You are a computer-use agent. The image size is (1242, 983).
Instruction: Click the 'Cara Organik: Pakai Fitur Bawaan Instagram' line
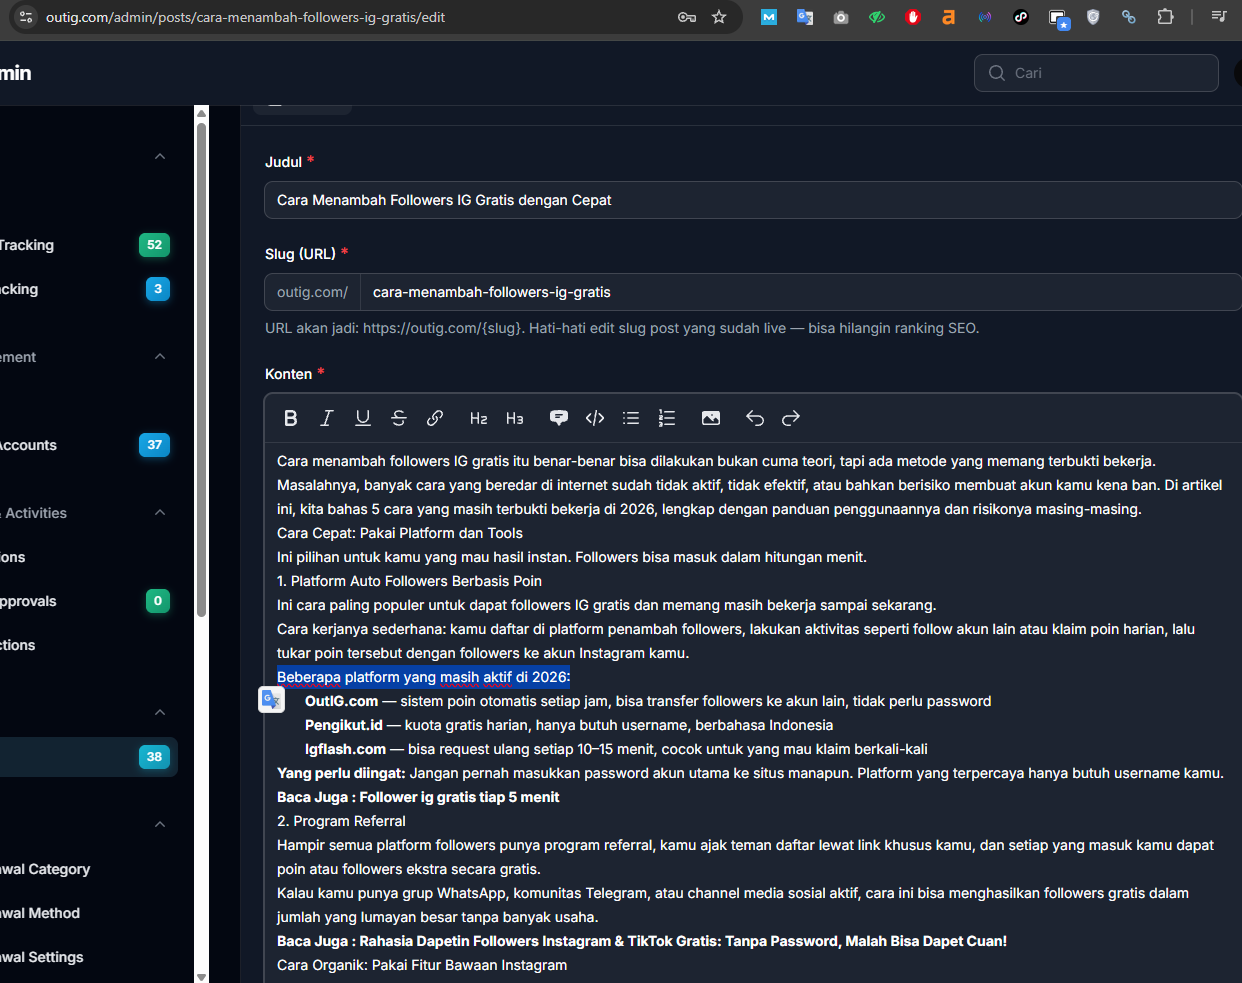pyautogui.click(x=422, y=965)
